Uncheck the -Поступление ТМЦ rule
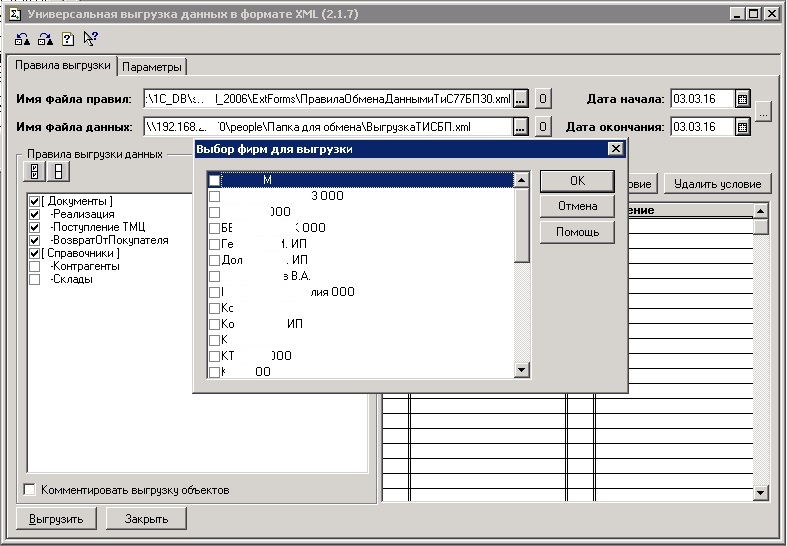This screenshot has width=787, height=546. [x=35, y=228]
